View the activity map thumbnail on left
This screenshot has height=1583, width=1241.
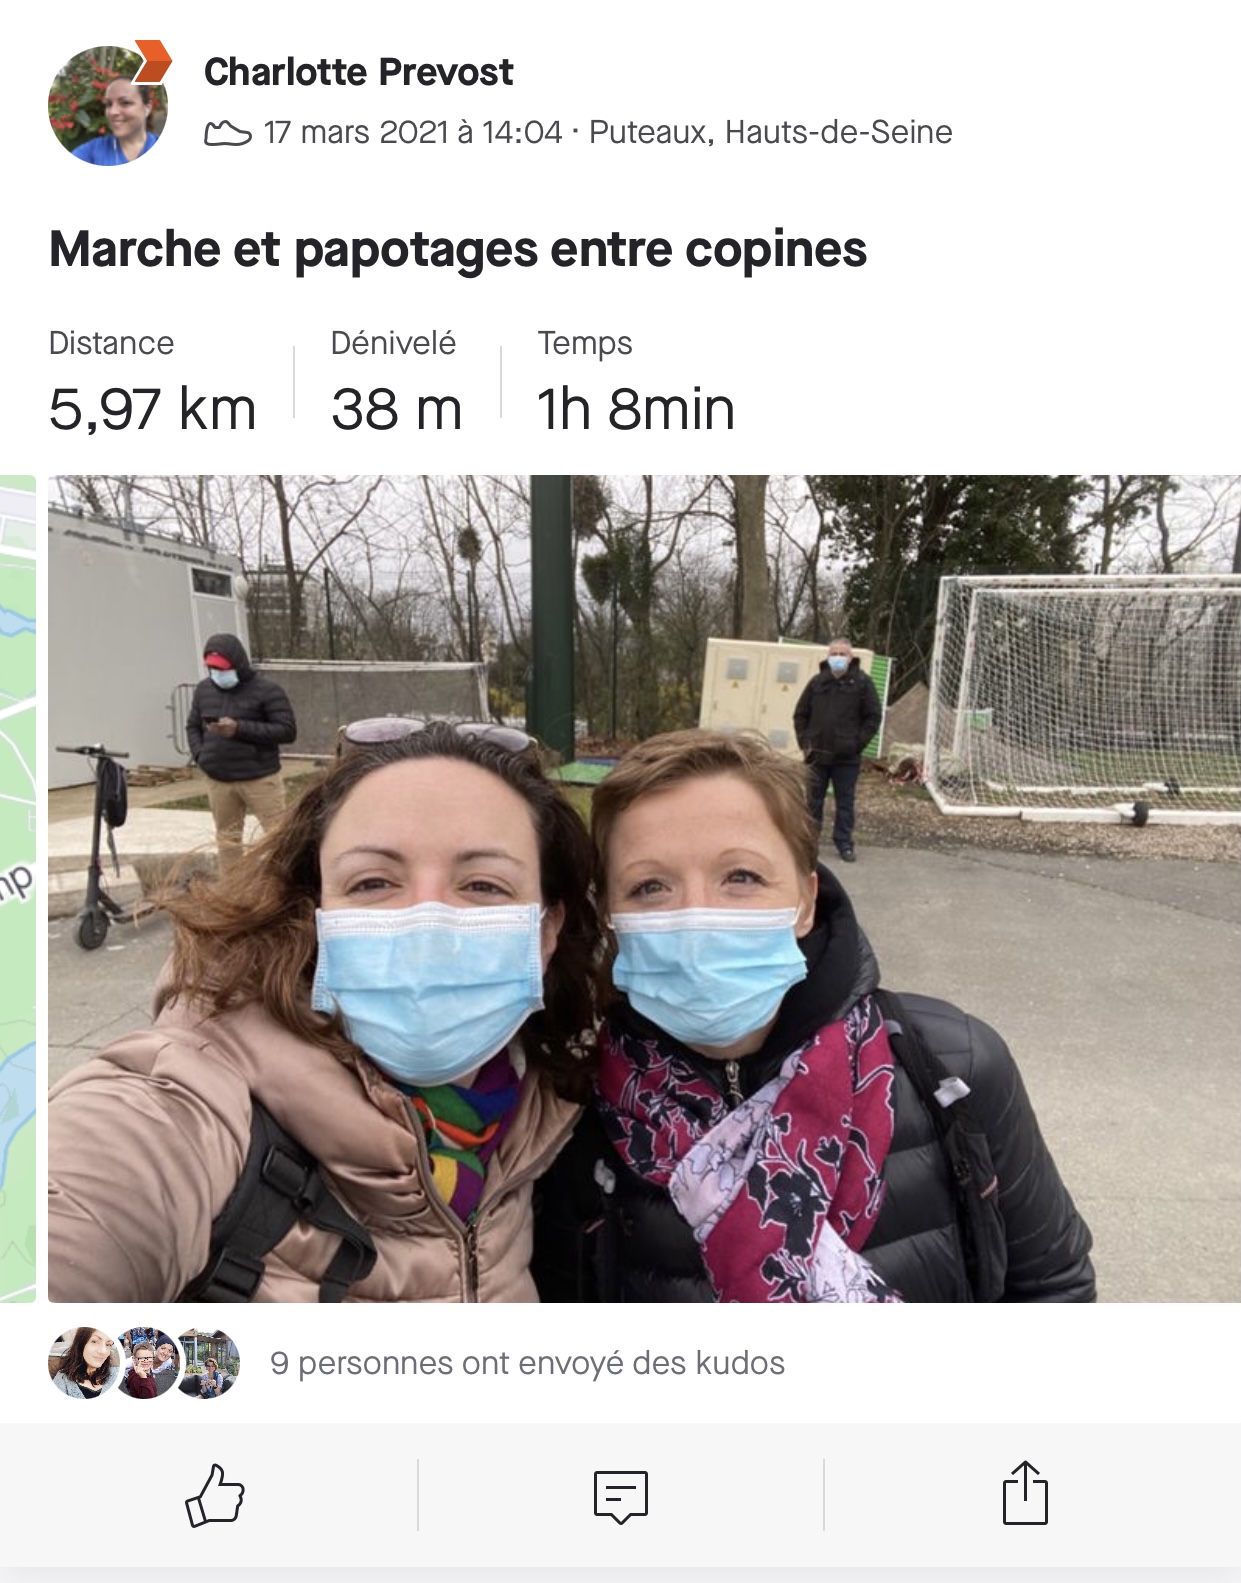[18, 888]
